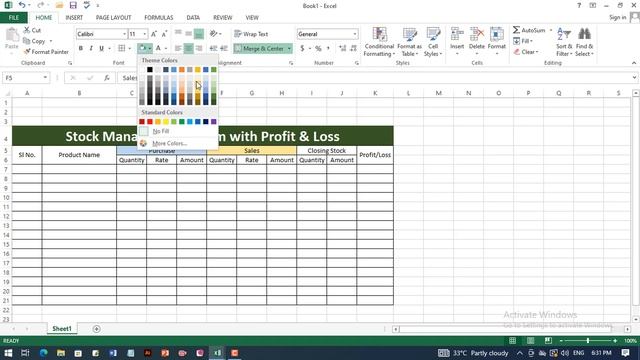Viewport: 640px width, 360px height.
Task: Open the General number format dropdown
Action: point(355,34)
